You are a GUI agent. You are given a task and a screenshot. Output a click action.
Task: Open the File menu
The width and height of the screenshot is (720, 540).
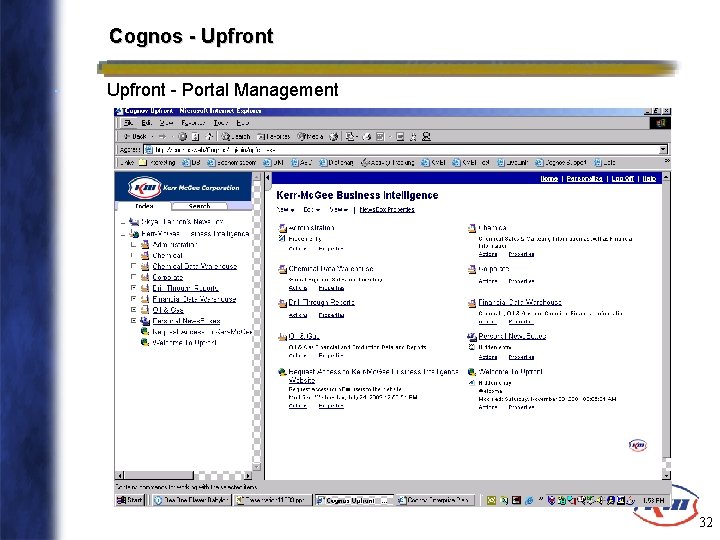pos(129,123)
